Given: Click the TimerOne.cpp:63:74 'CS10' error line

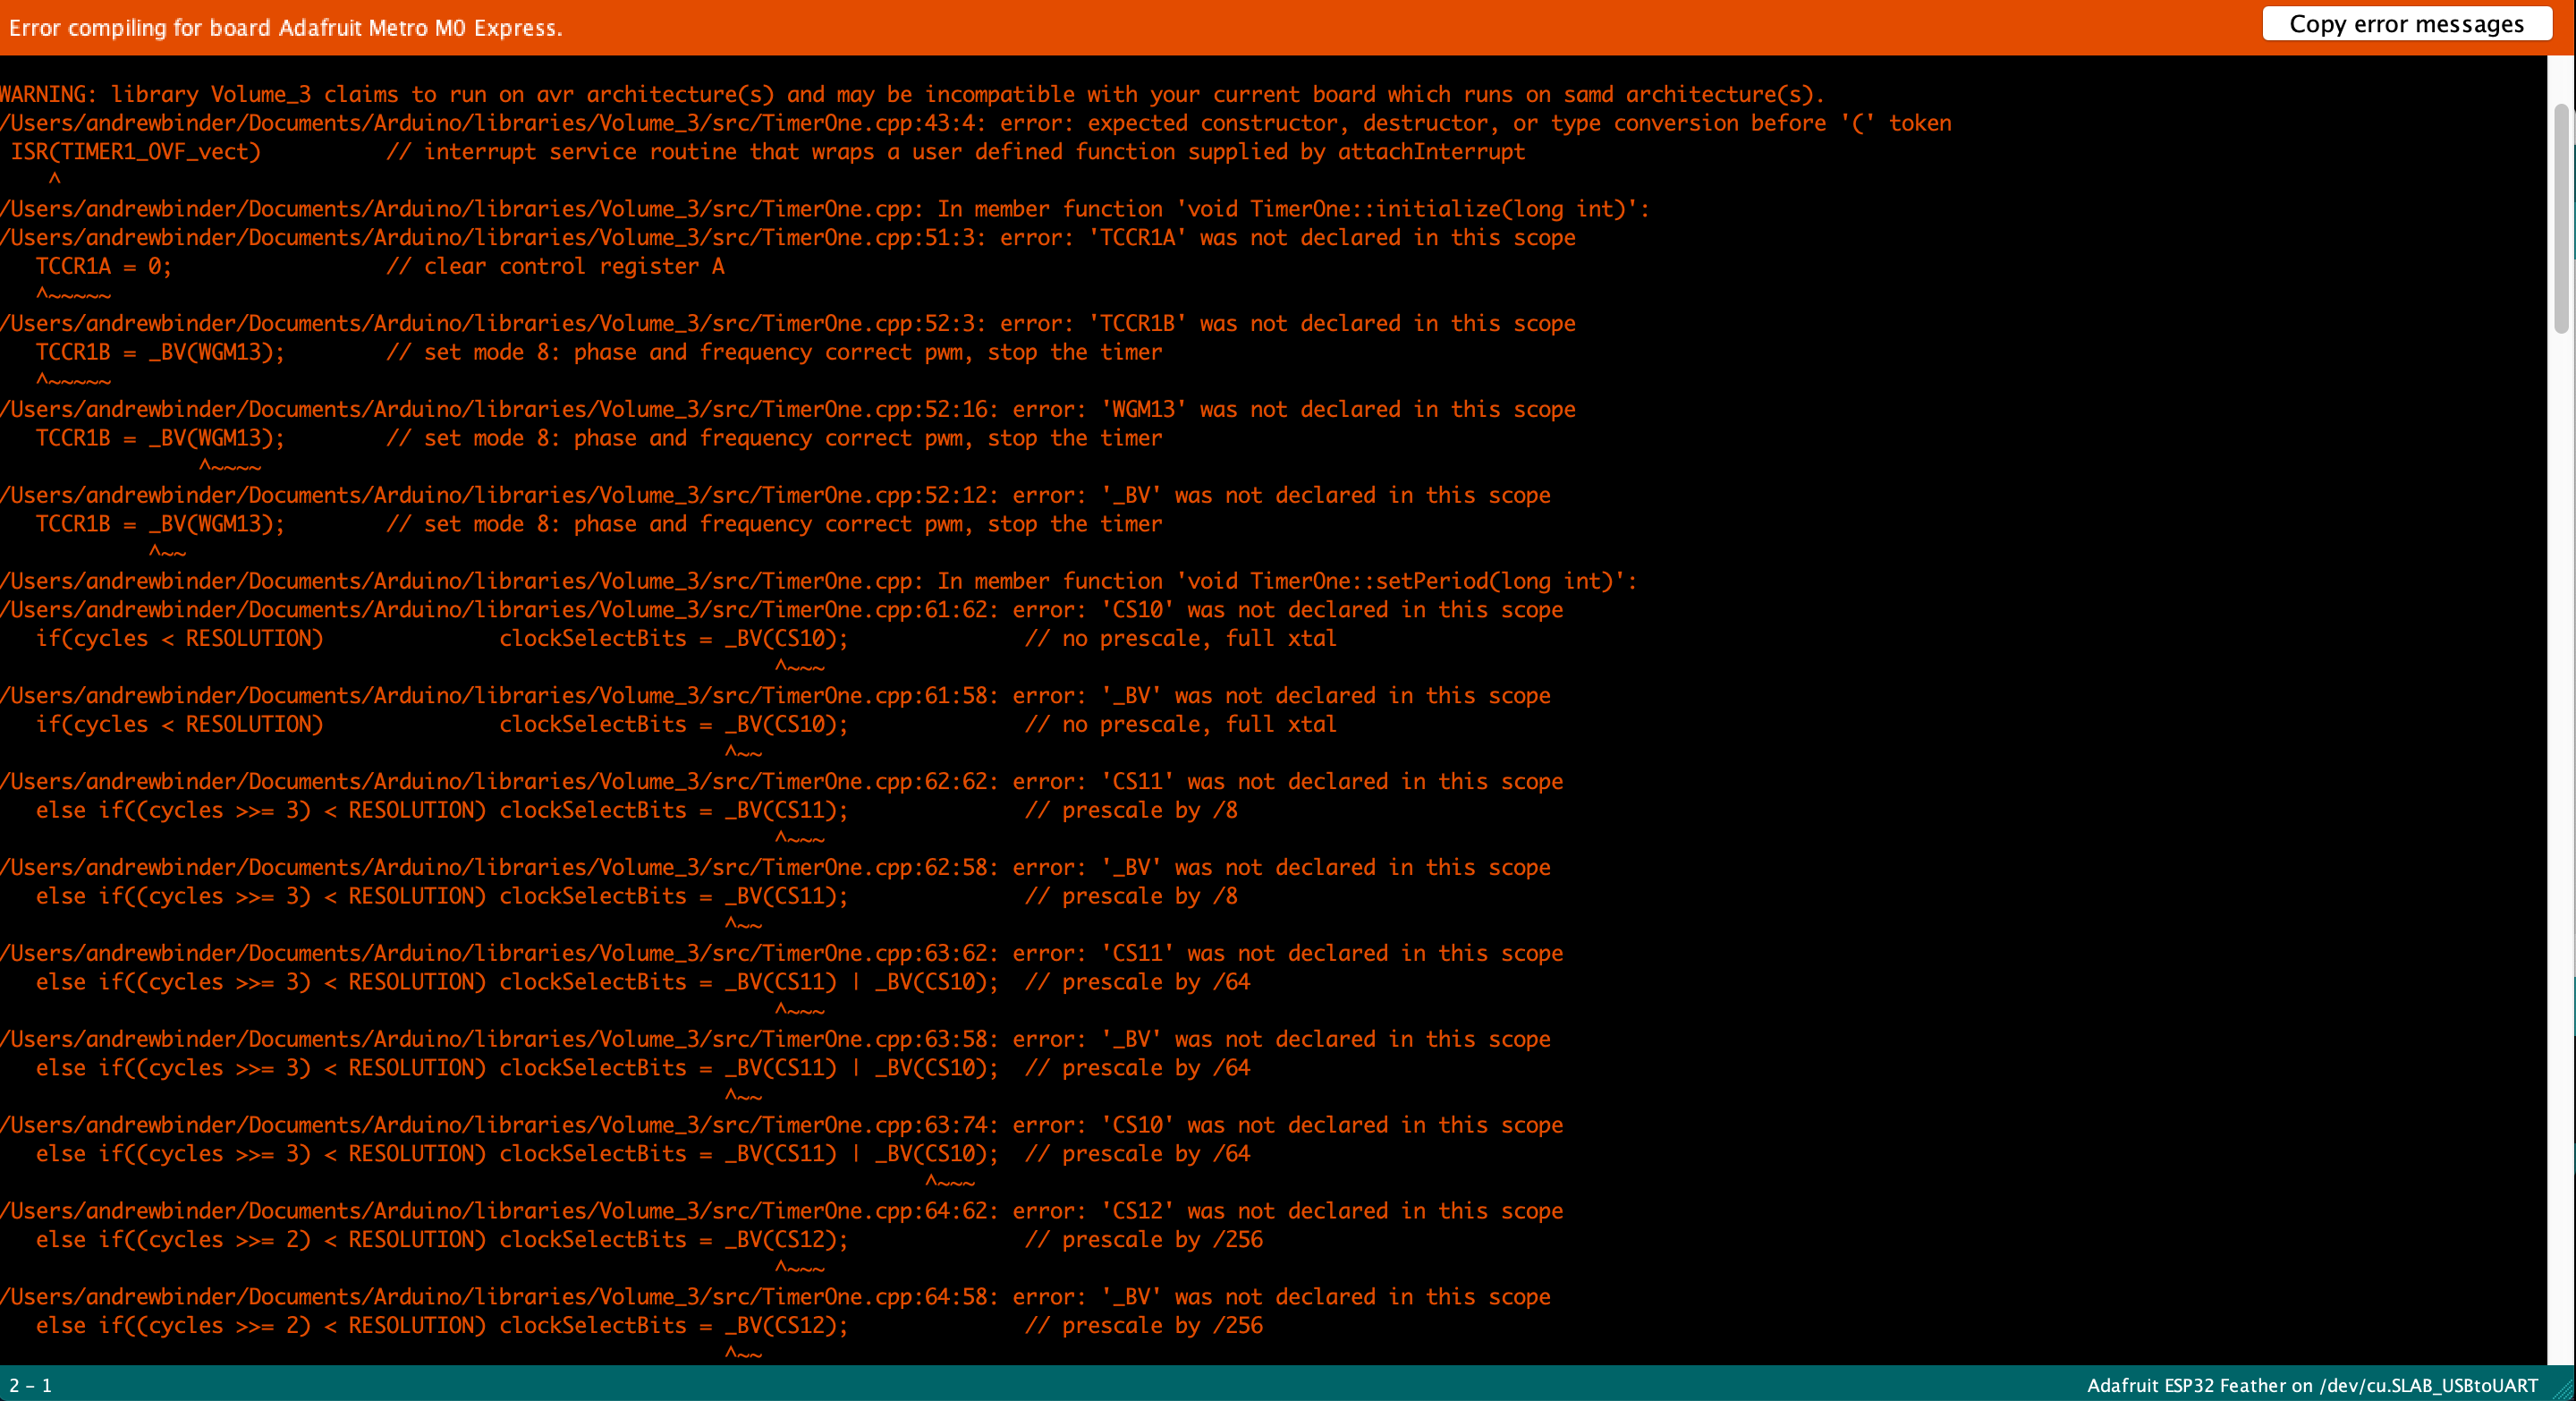Looking at the screenshot, I should coord(782,1126).
